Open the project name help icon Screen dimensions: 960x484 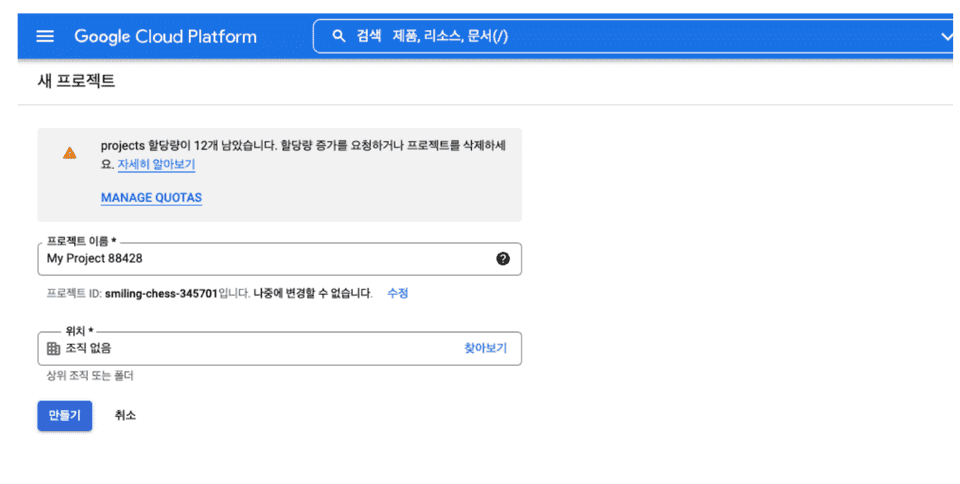click(x=503, y=259)
